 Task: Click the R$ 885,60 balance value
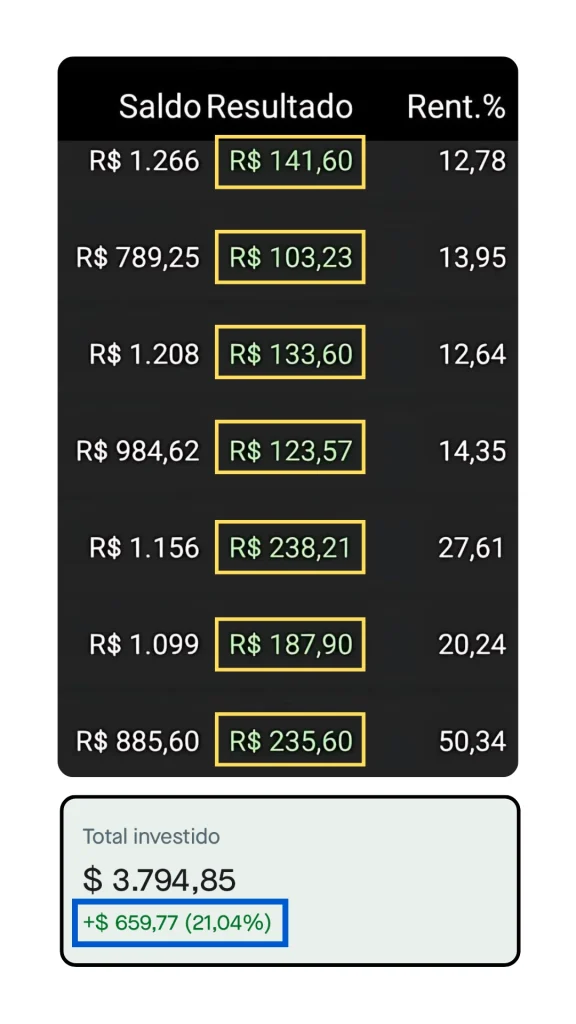138,741
